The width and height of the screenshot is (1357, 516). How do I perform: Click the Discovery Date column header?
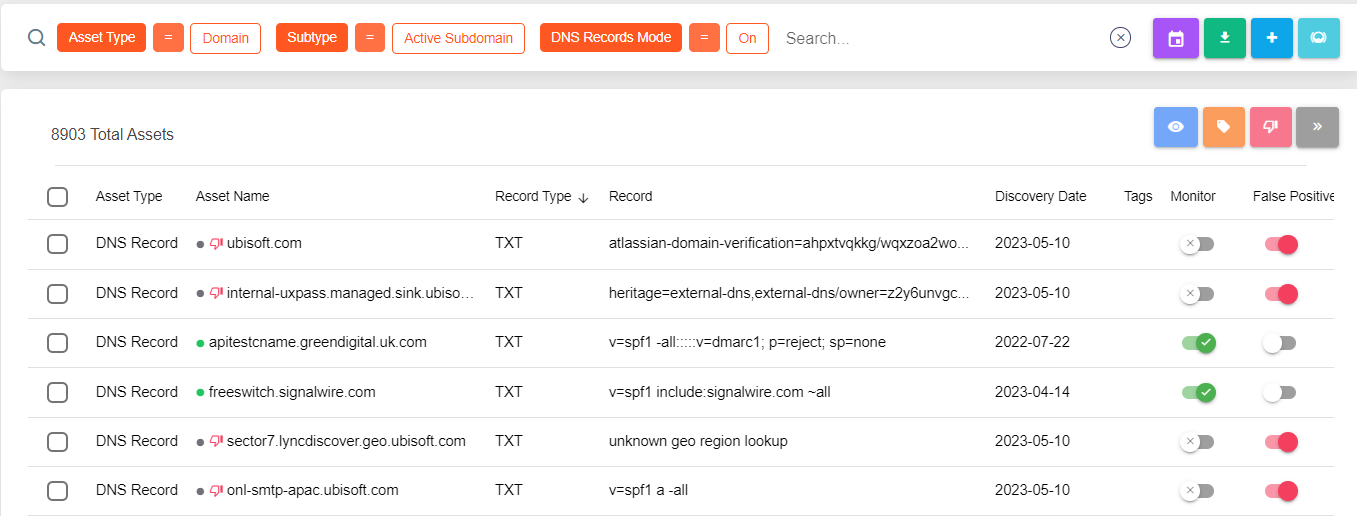coord(1040,196)
